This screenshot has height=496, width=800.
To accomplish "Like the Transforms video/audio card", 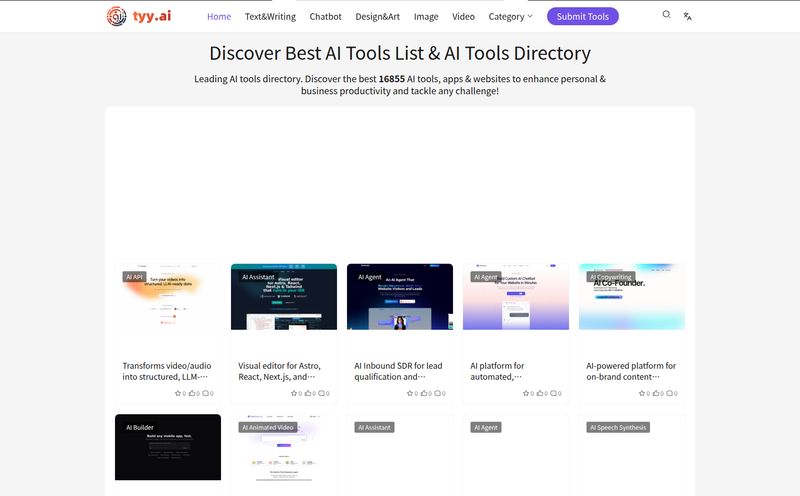I will [192, 393].
